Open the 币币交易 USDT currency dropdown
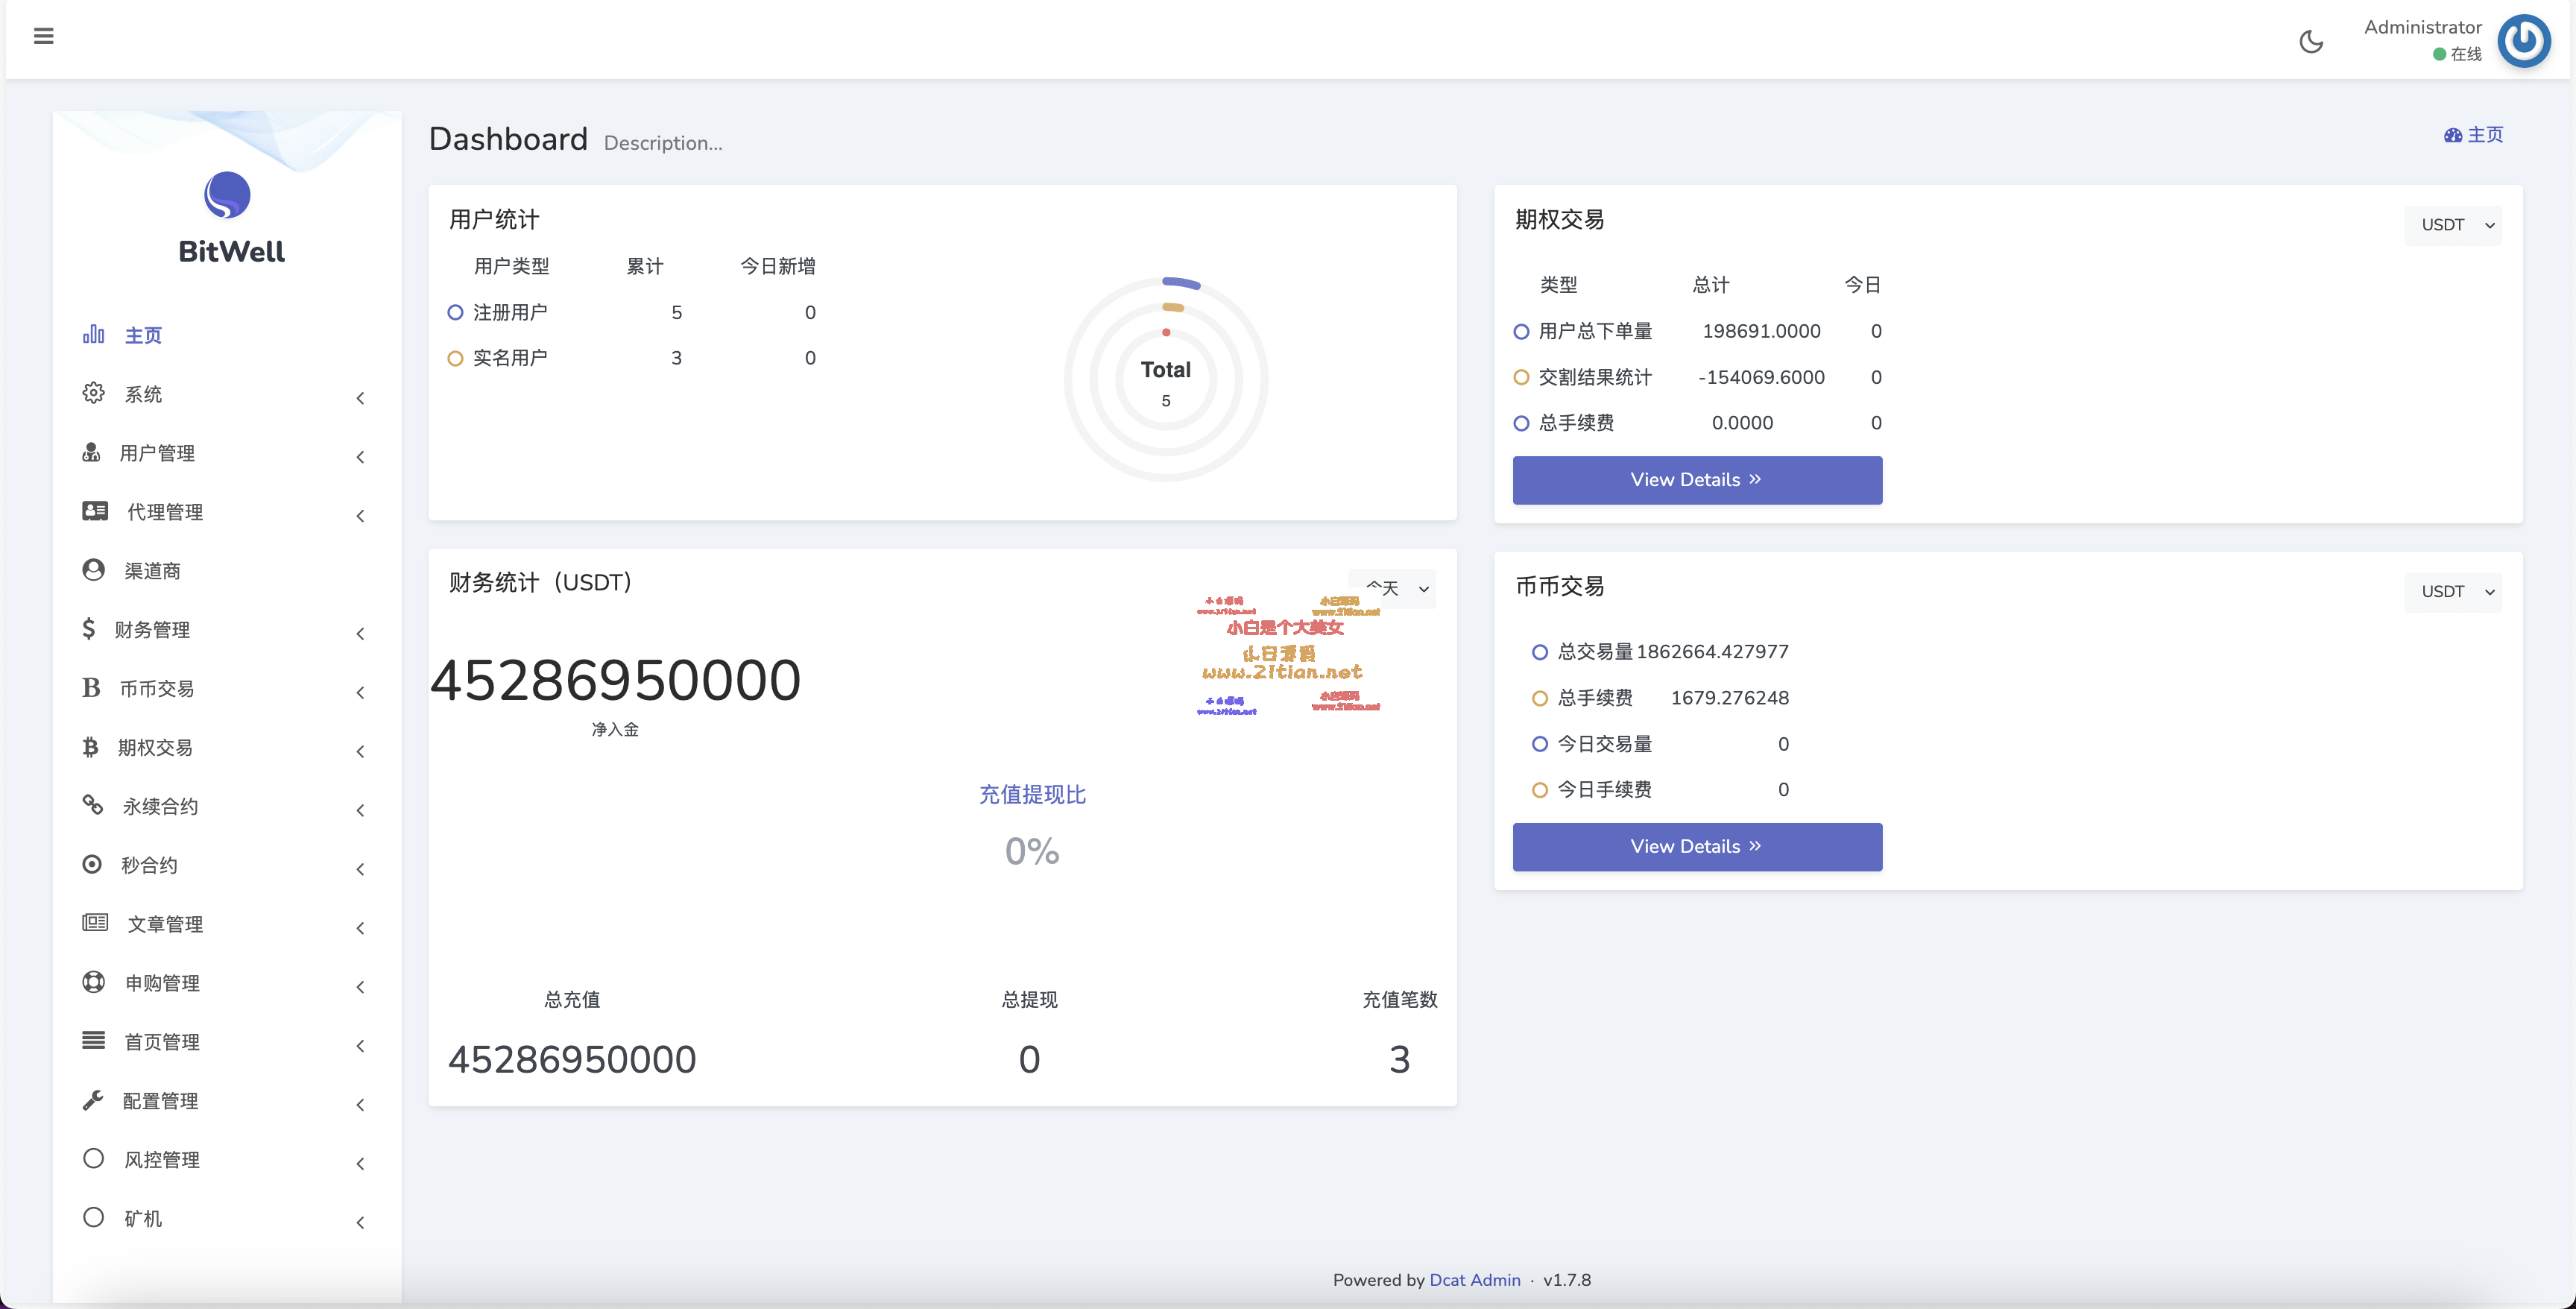2576x1309 pixels. coord(2453,592)
